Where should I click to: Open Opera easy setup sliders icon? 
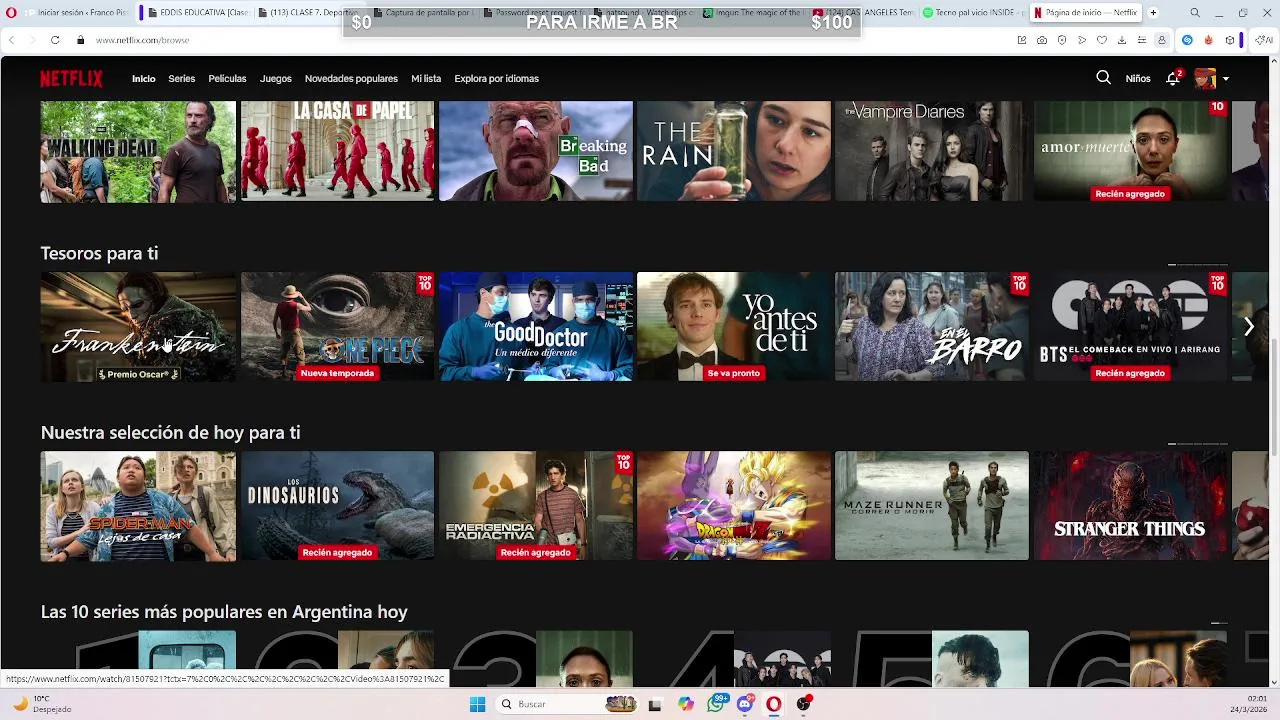pyautogui.click(x=1141, y=40)
